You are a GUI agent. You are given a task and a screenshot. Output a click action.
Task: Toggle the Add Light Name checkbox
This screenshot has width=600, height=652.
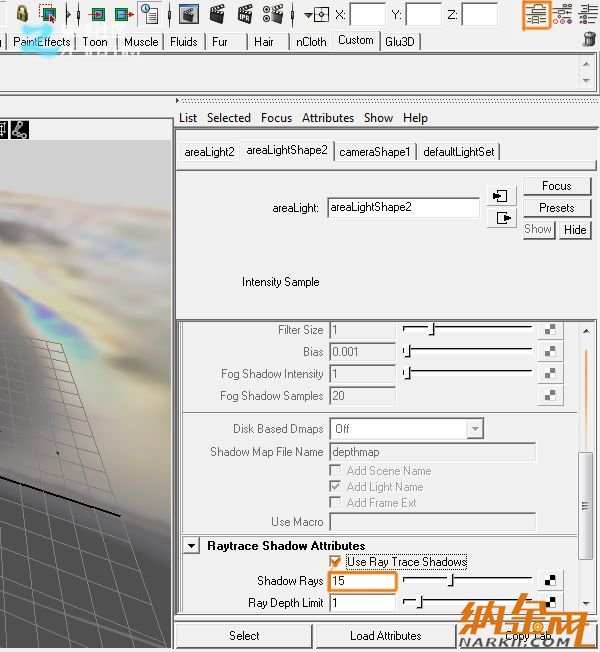[x=336, y=487]
